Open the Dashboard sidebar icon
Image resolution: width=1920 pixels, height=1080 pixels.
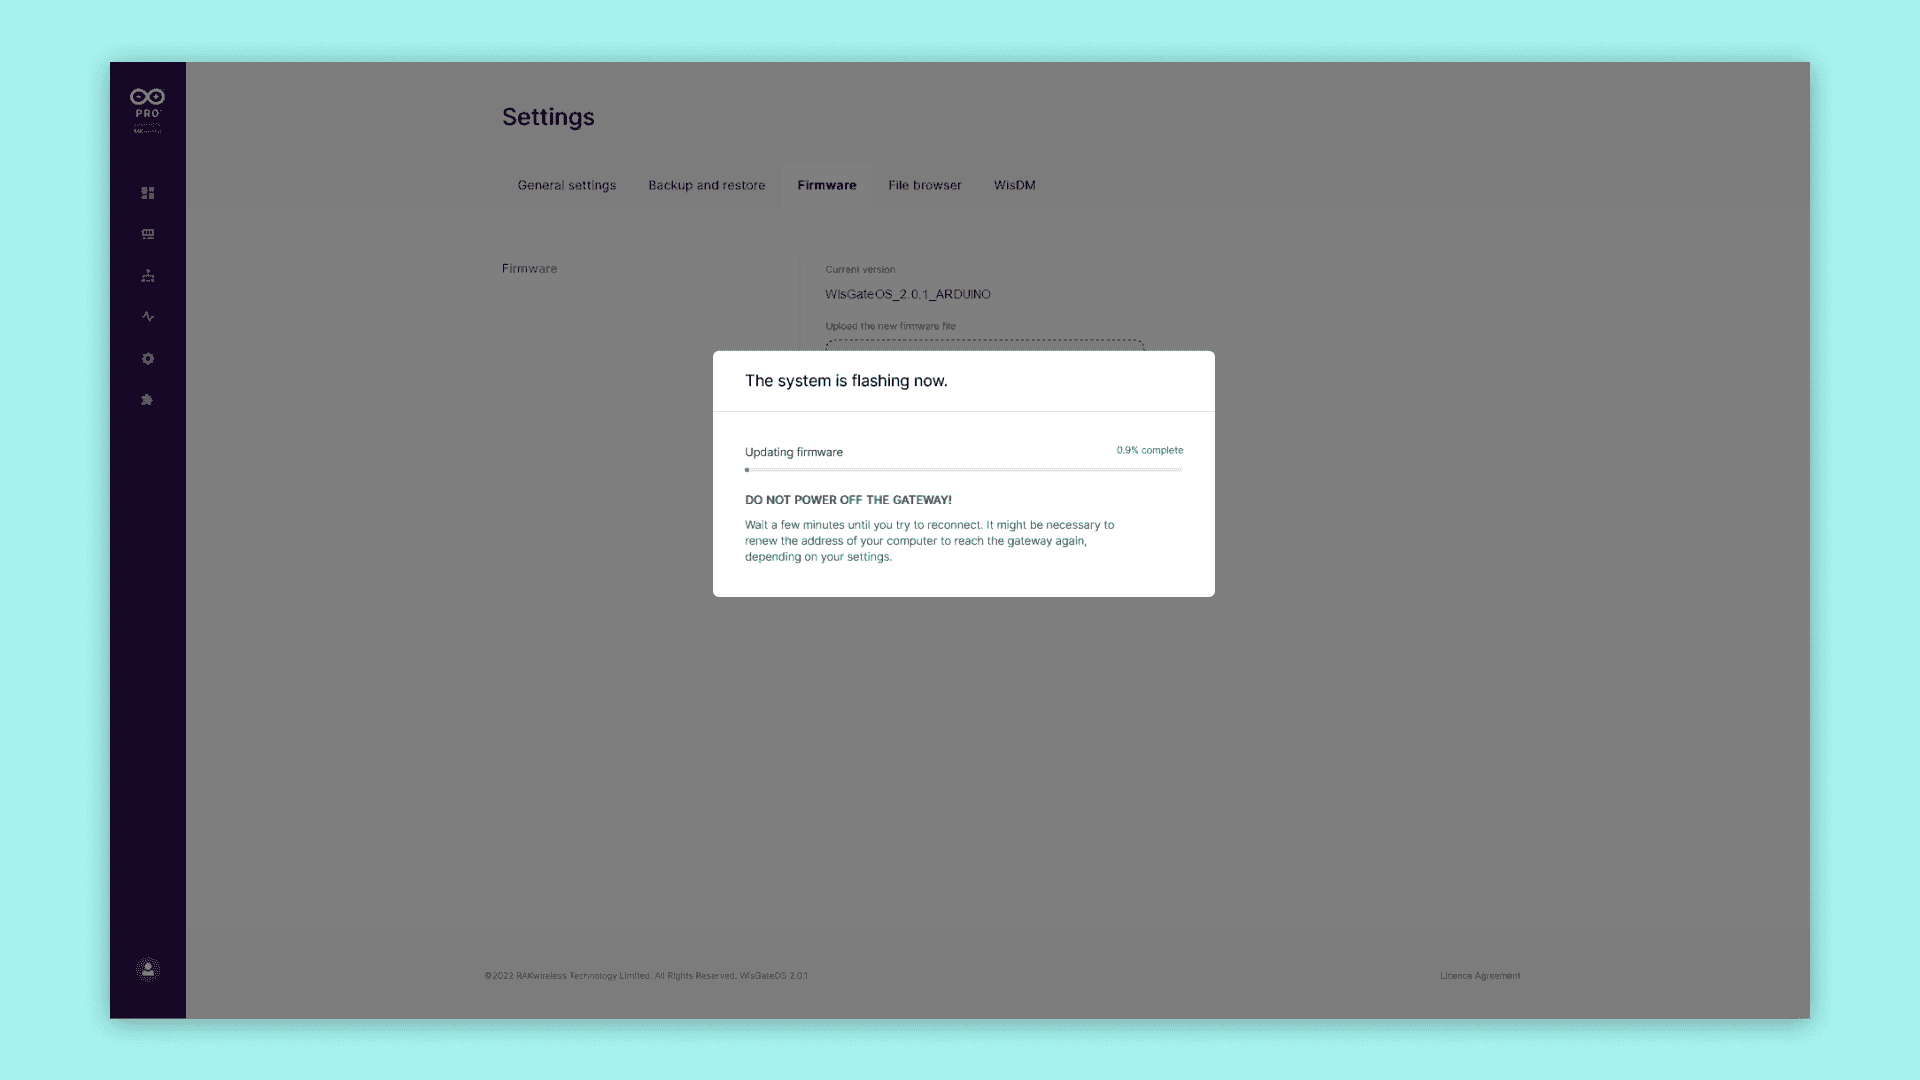pyautogui.click(x=148, y=193)
